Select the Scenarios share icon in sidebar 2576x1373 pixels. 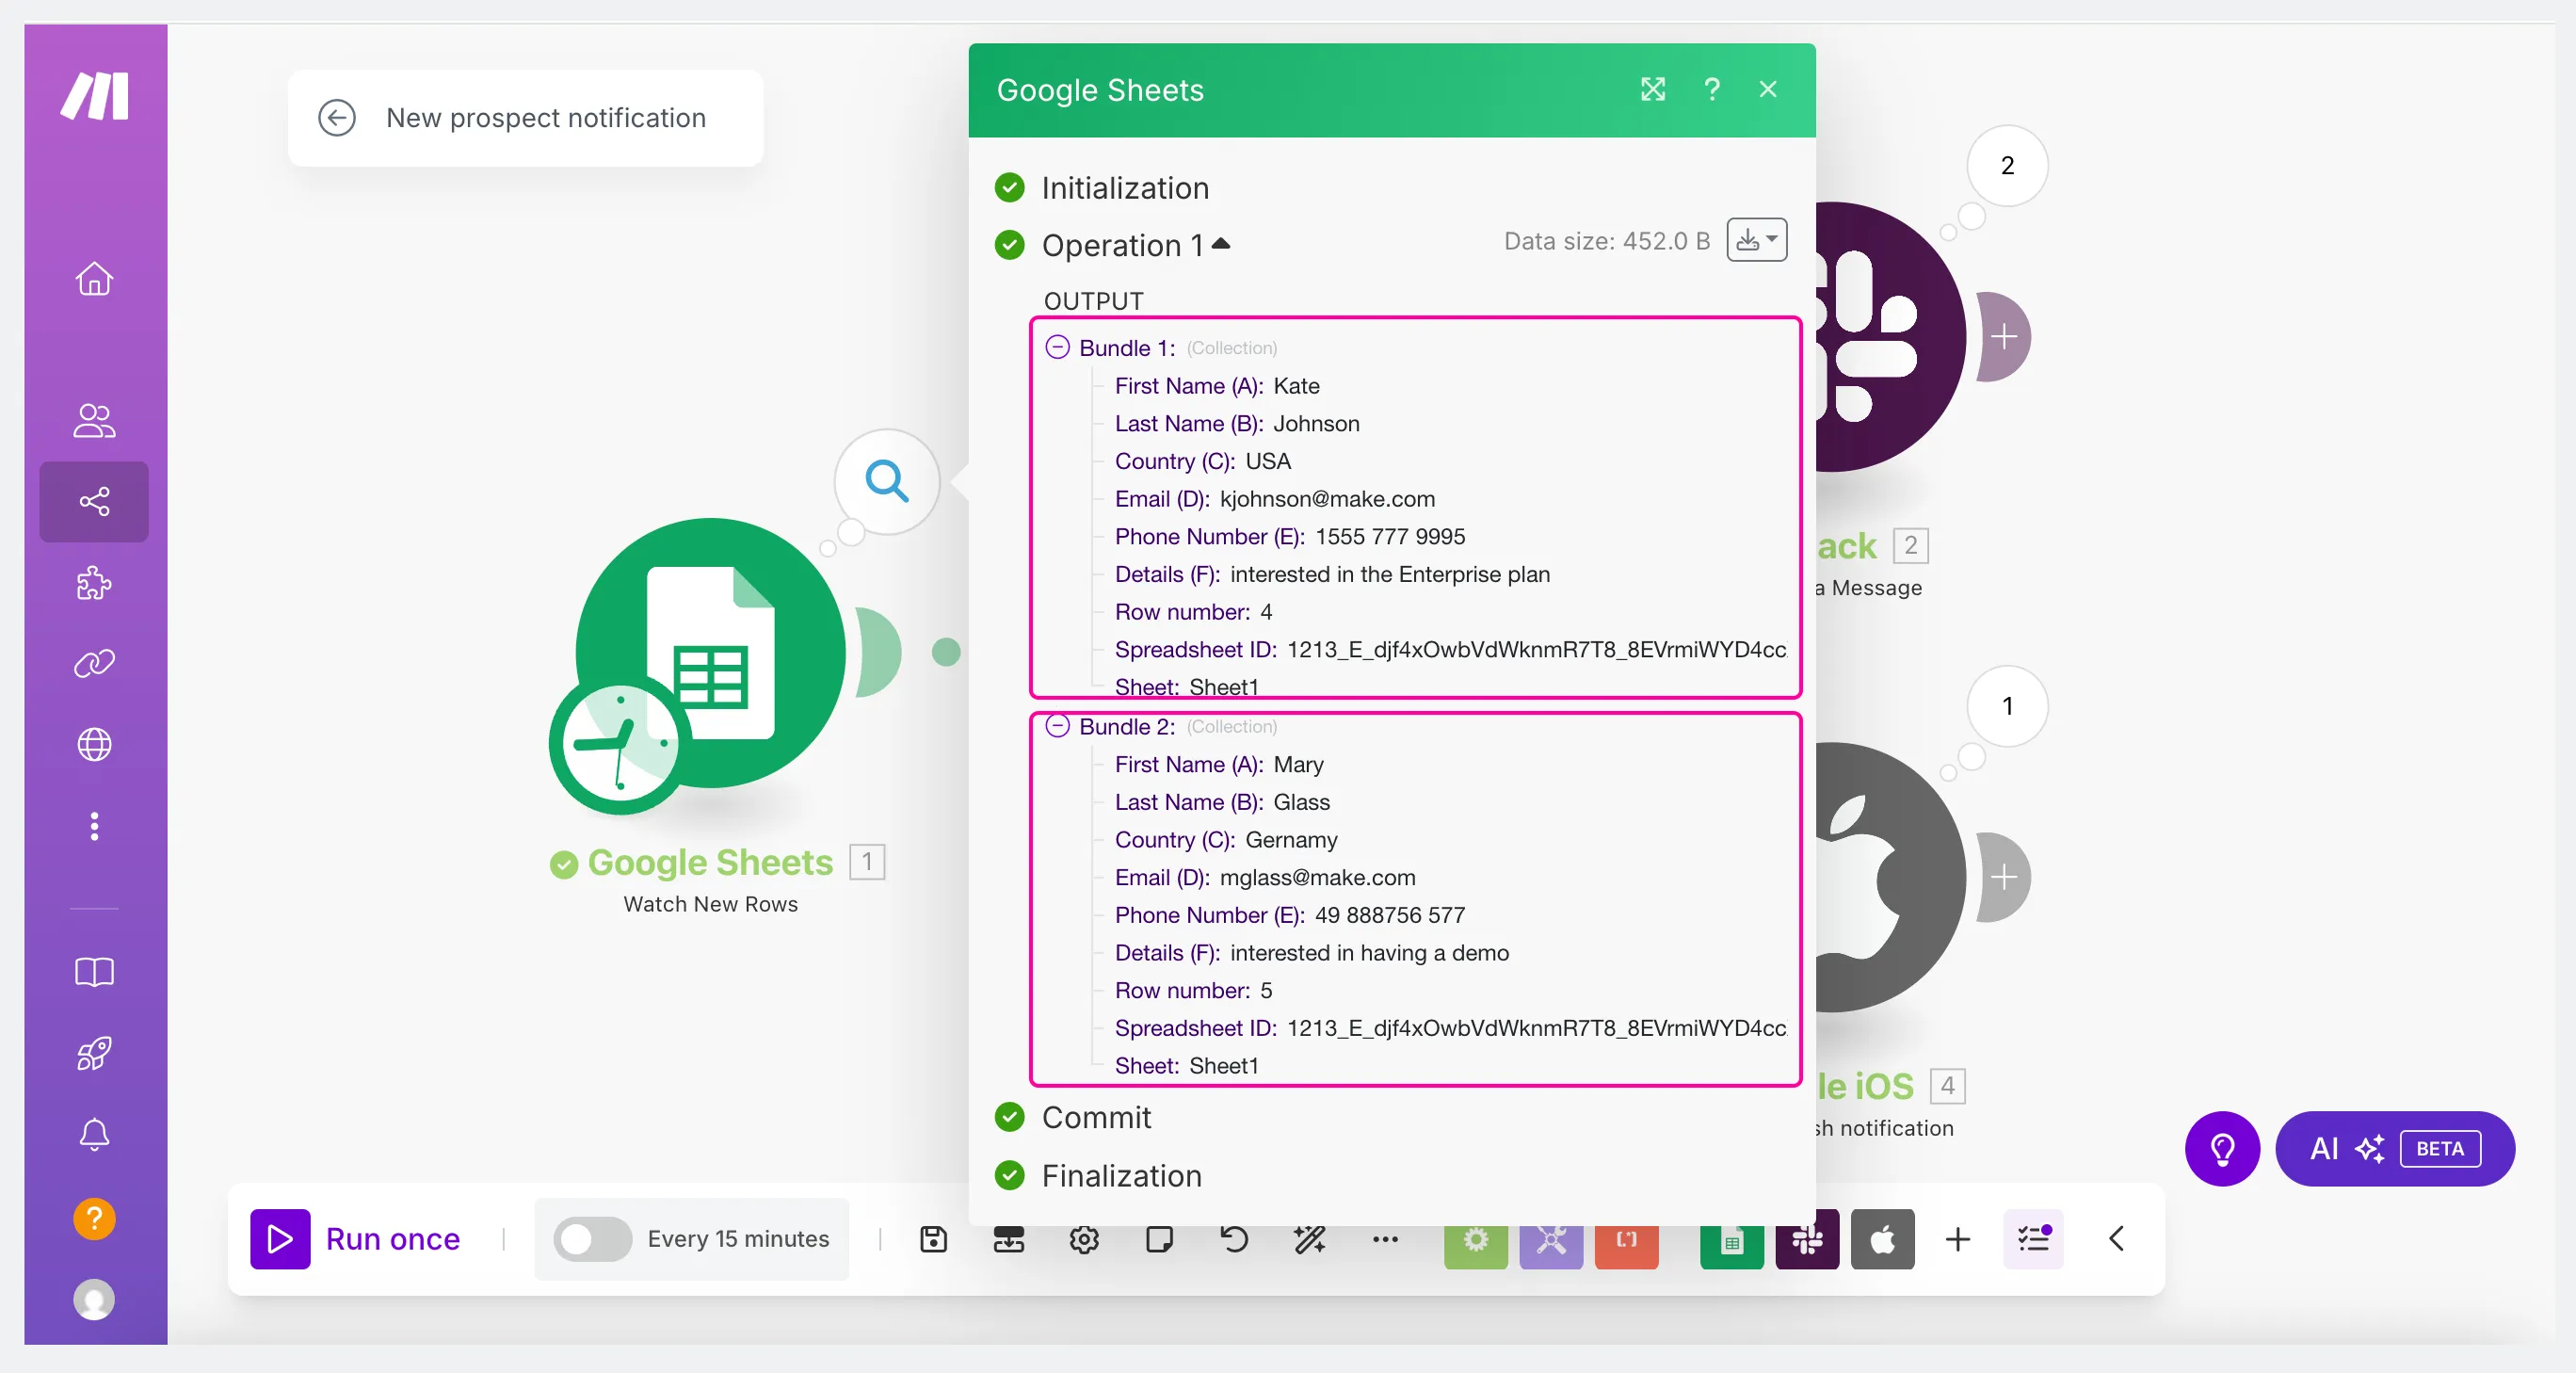94,501
